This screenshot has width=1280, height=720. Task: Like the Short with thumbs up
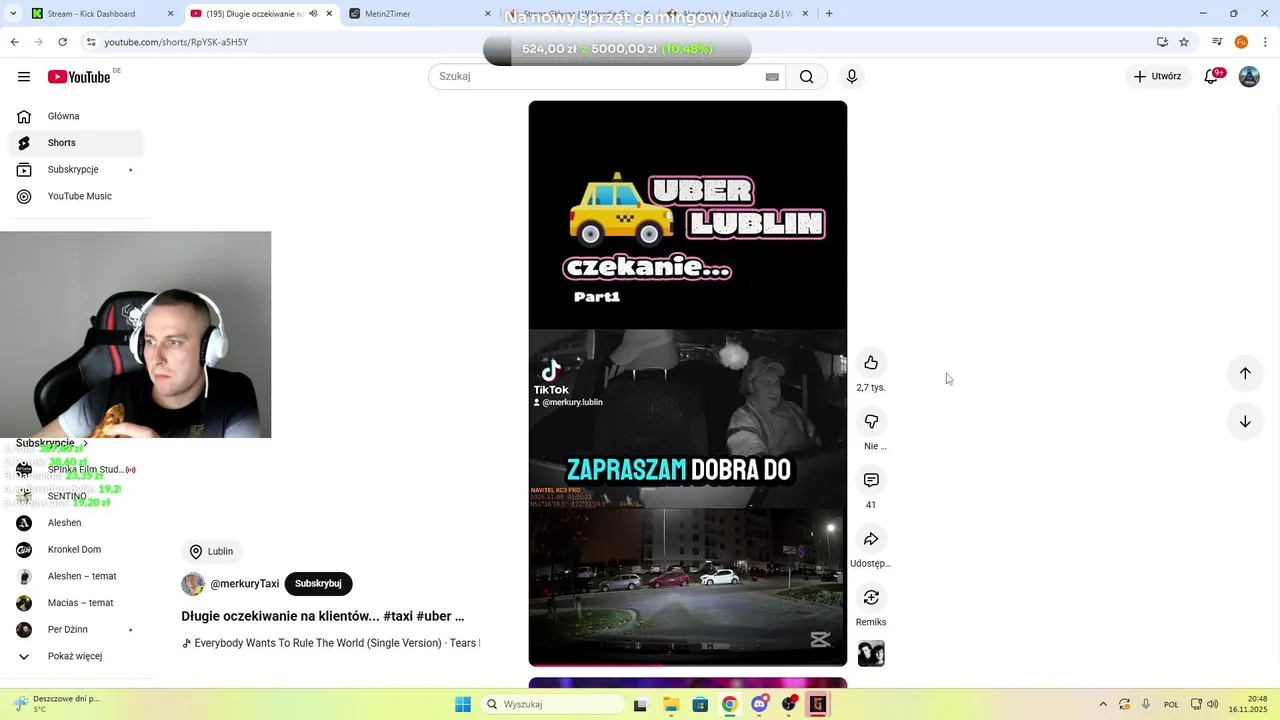[871, 363]
